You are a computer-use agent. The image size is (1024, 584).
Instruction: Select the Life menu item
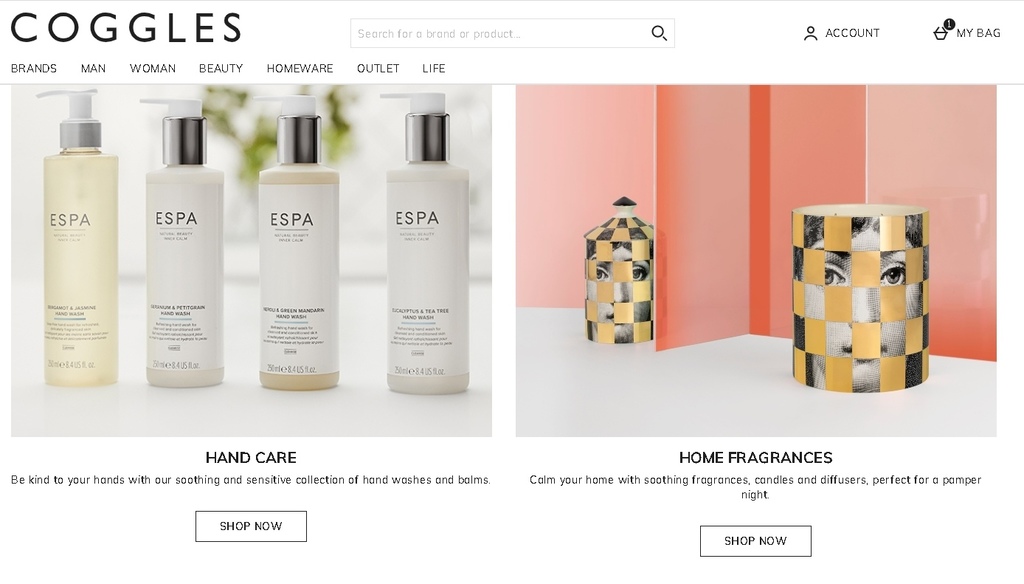pyautogui.click(x=434, y=68)
